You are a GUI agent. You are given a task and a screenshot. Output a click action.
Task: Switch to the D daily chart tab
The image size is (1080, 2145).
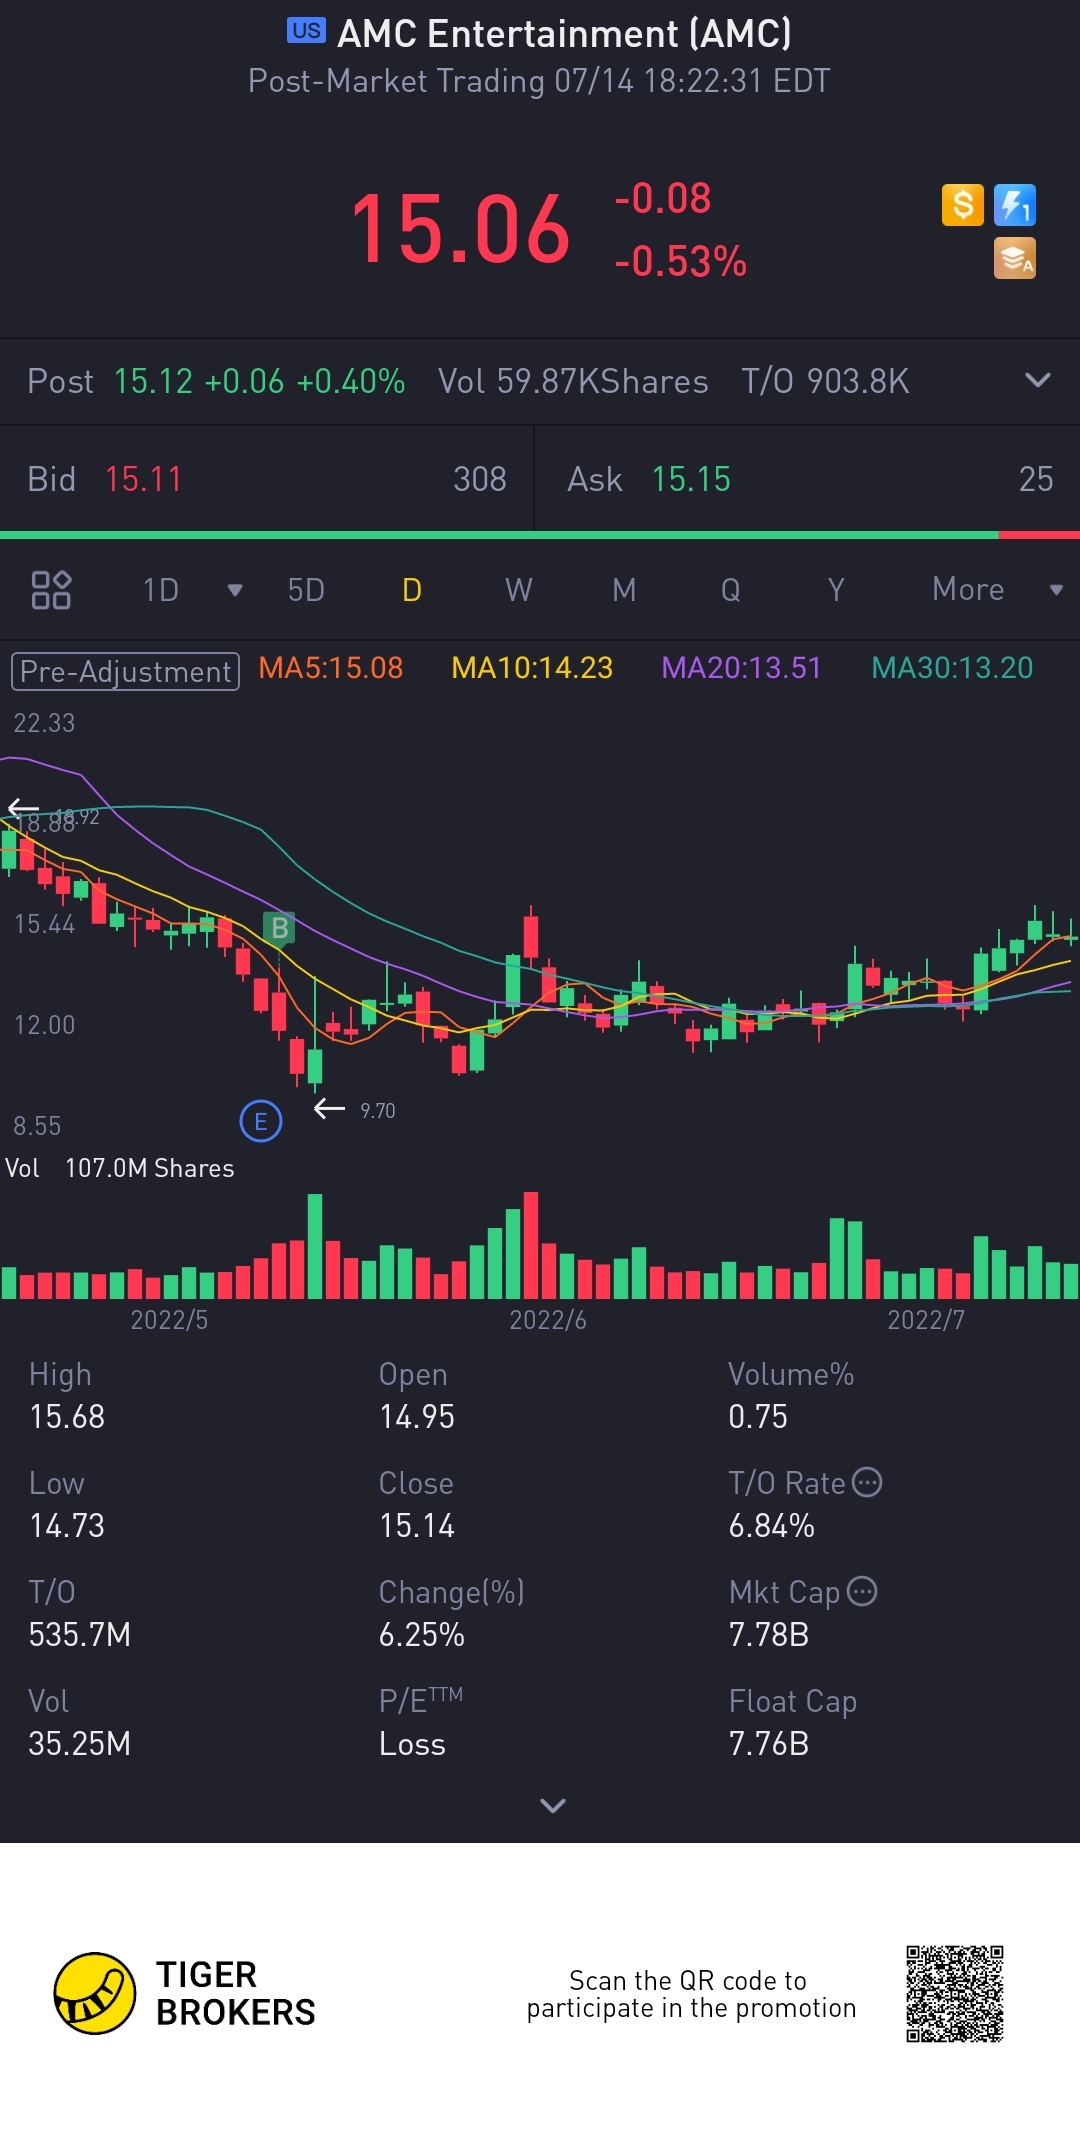[x=412, y=590]
